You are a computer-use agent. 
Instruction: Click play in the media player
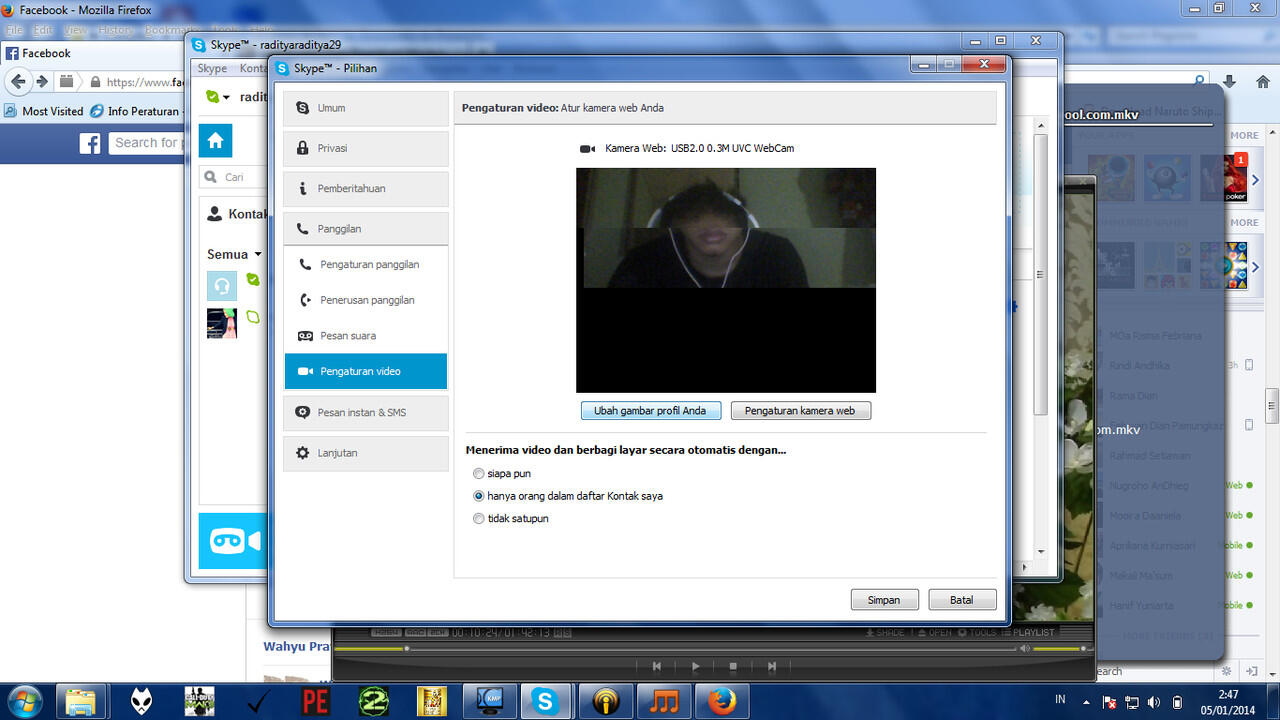coord(695,666)
